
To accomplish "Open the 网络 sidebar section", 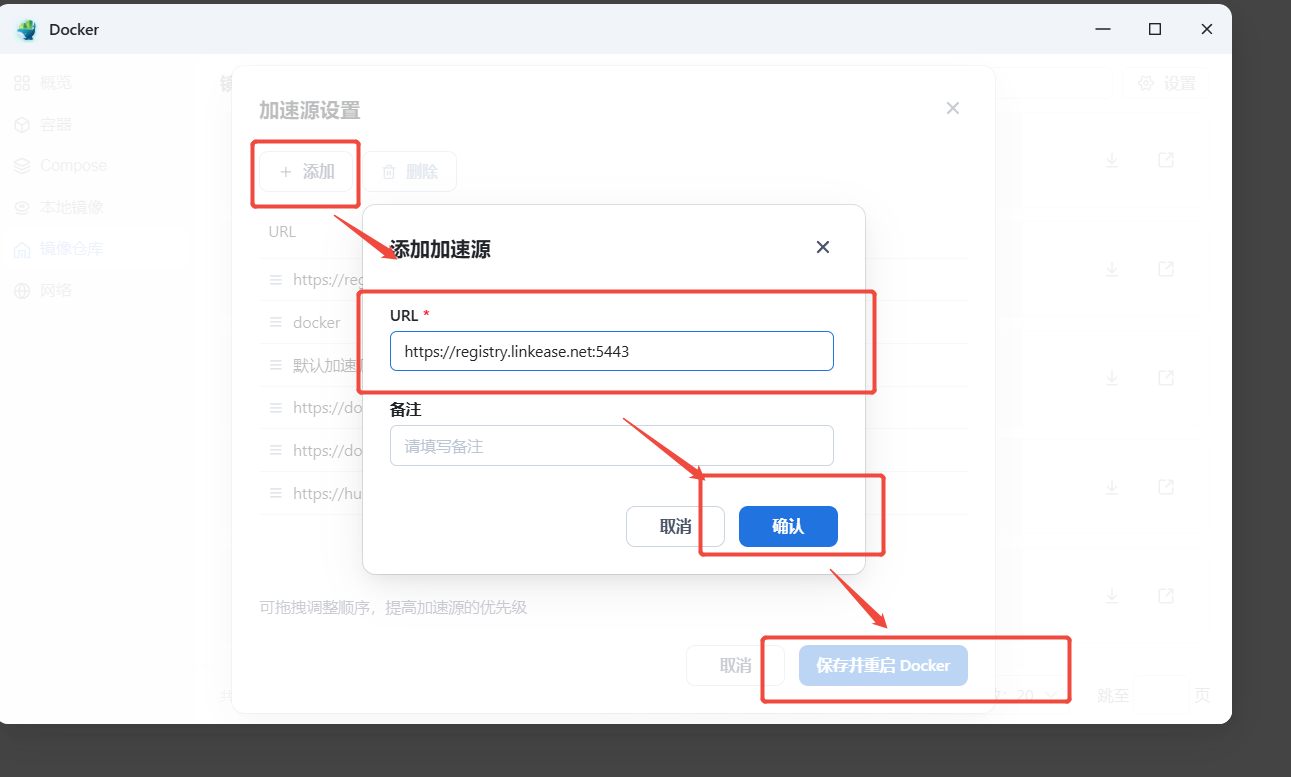I will [x=56, y=291].
